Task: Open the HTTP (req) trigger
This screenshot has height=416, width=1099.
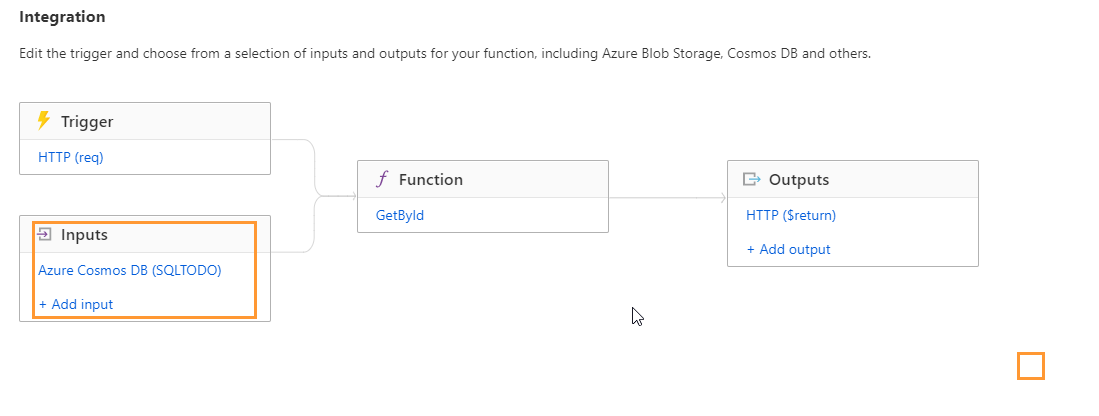Action: click(71, 157)
